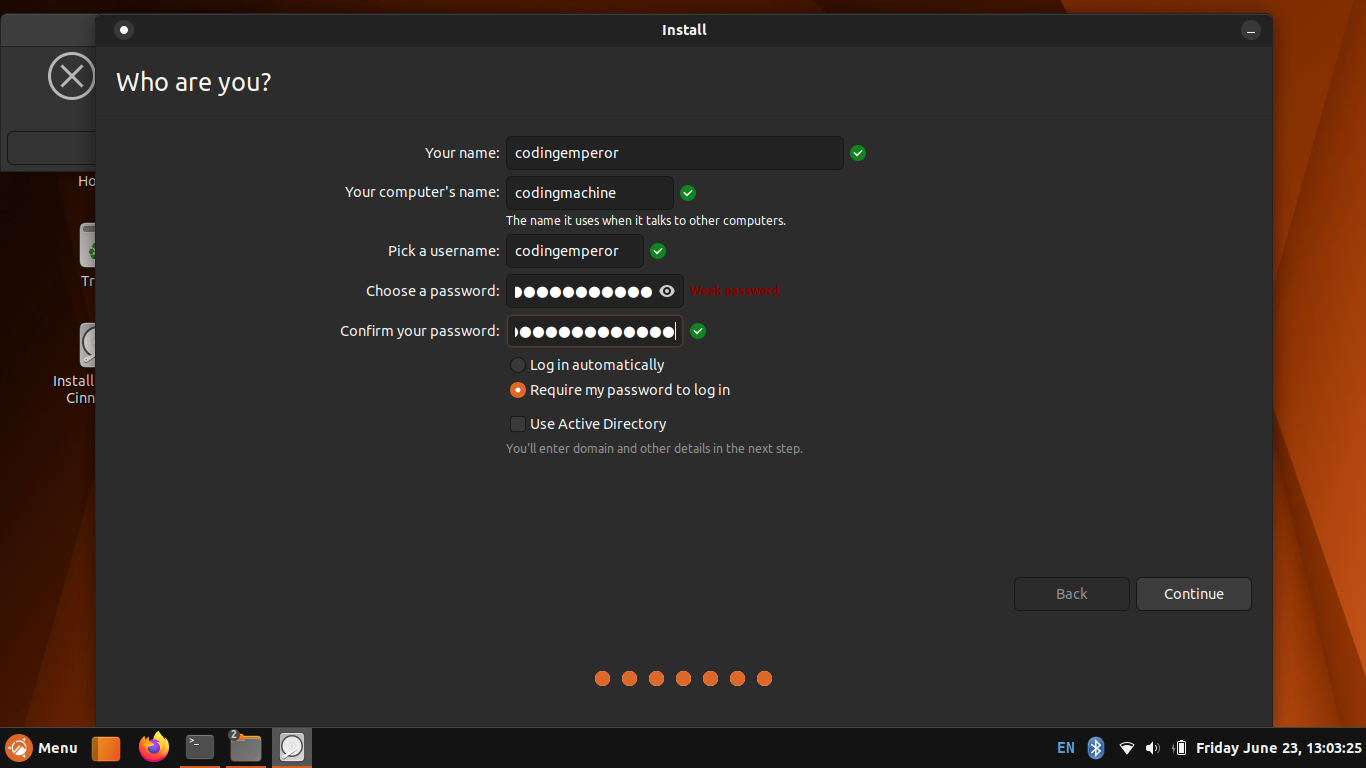Screen dimensions: 1366x768
Task: Open the Menu button in taskbar
Action: (x=42, y=748)
